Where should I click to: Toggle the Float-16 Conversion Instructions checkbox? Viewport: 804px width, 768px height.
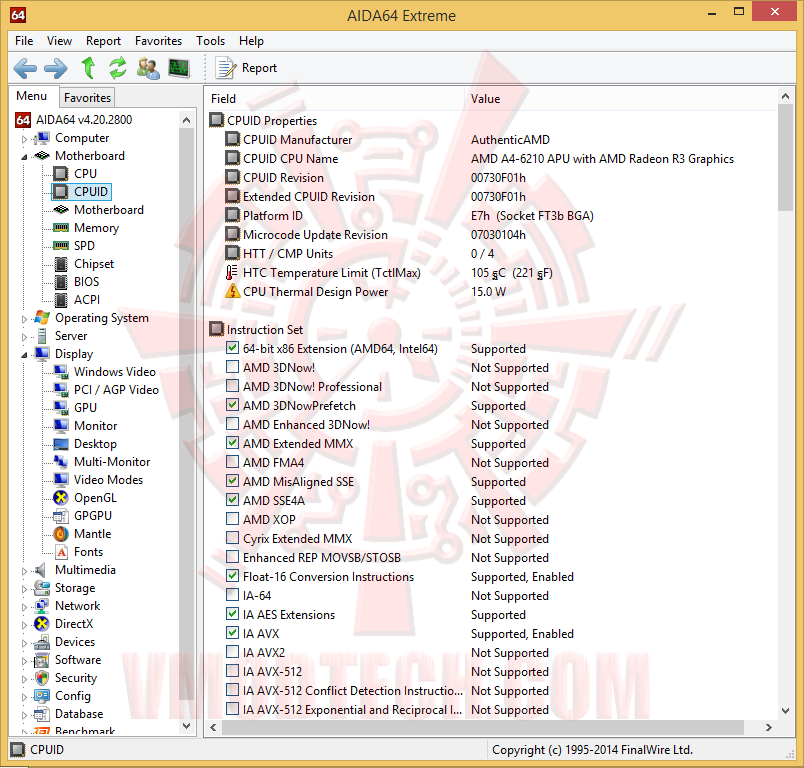pyautogui.click(x=232, y=575)
